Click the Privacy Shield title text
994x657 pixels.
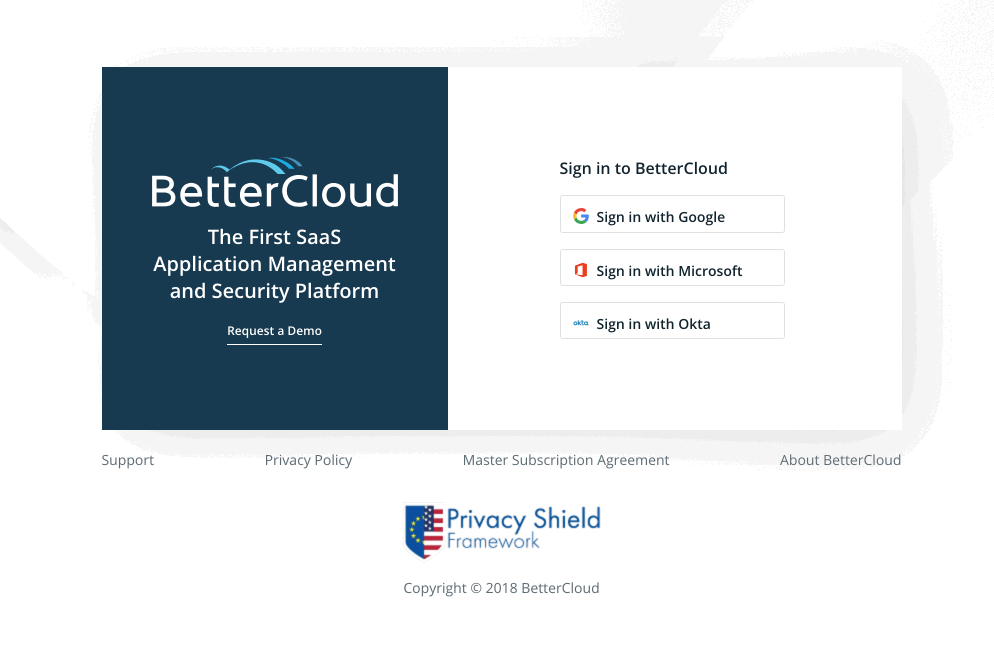(x=524, y=519)
